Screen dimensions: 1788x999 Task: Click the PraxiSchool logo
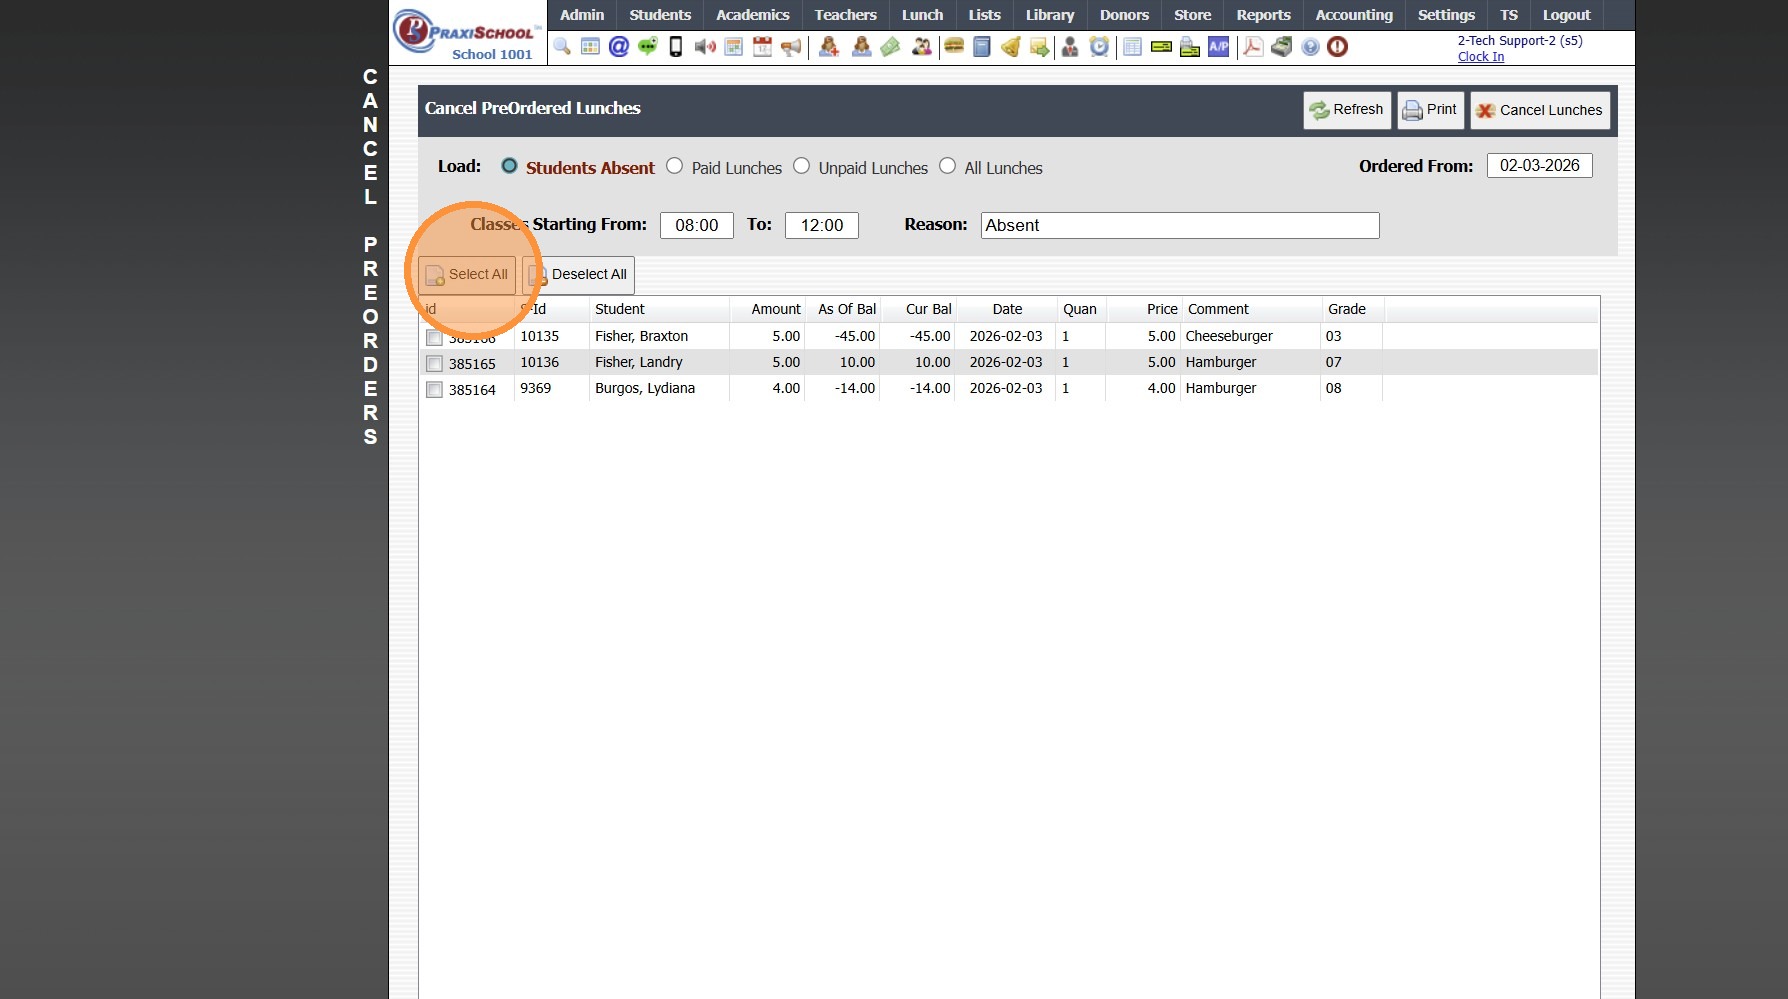point(467,33)
